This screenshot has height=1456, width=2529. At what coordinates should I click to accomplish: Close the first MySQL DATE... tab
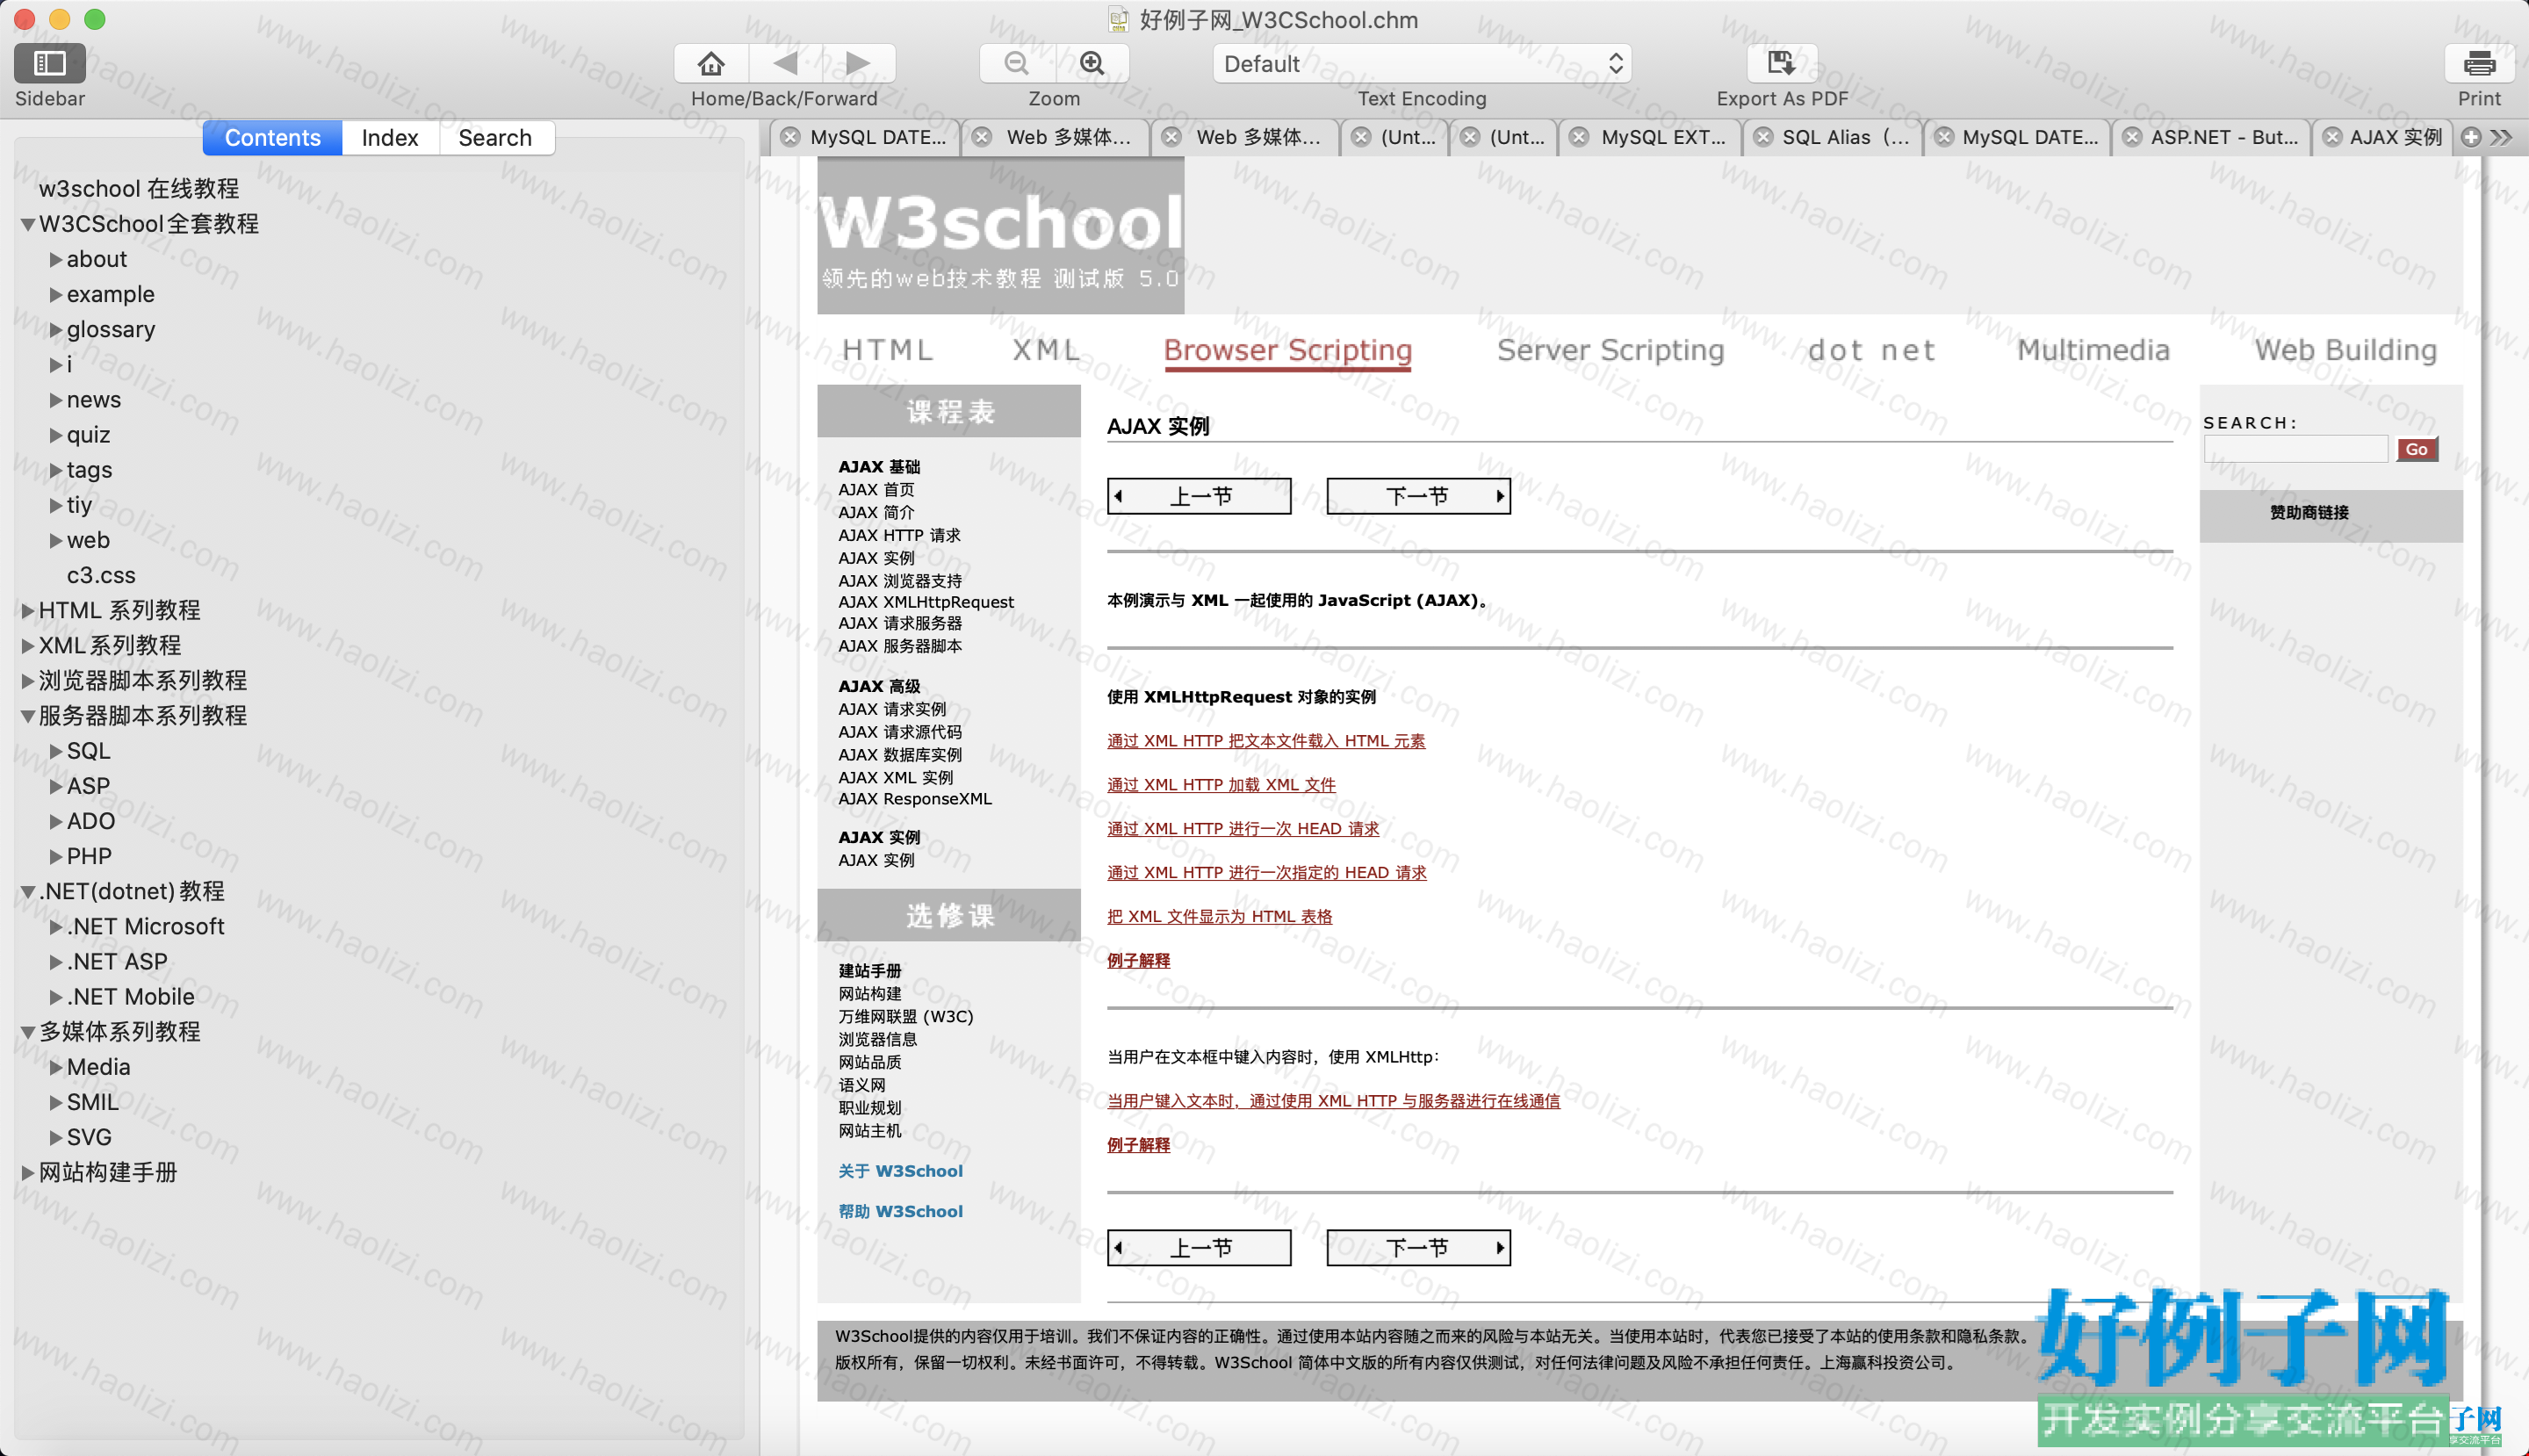[x=791, y=137]
